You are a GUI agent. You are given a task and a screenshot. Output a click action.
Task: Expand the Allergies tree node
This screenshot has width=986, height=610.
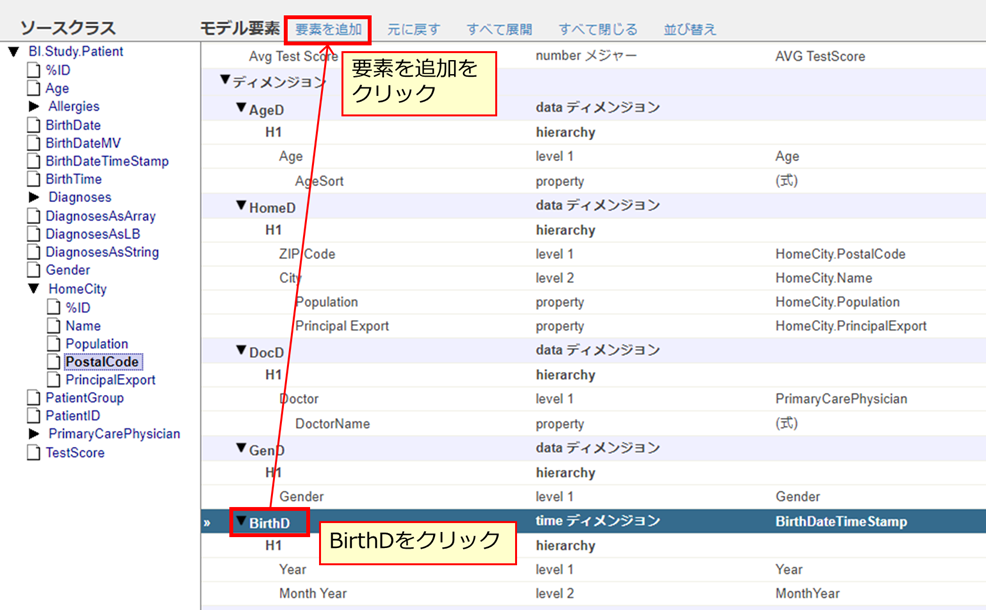[34, 106]
